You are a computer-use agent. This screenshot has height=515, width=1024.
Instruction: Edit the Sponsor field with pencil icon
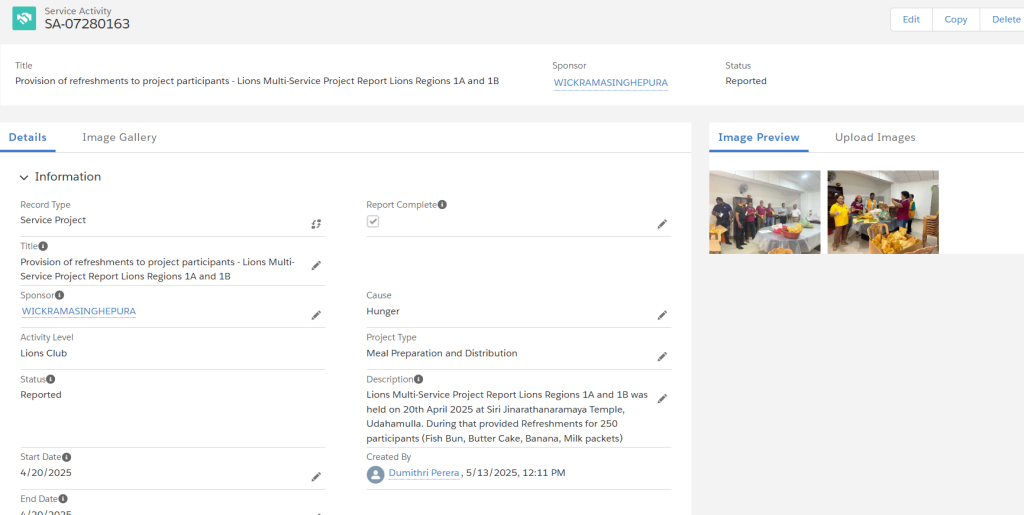click(x=316, y=315)
